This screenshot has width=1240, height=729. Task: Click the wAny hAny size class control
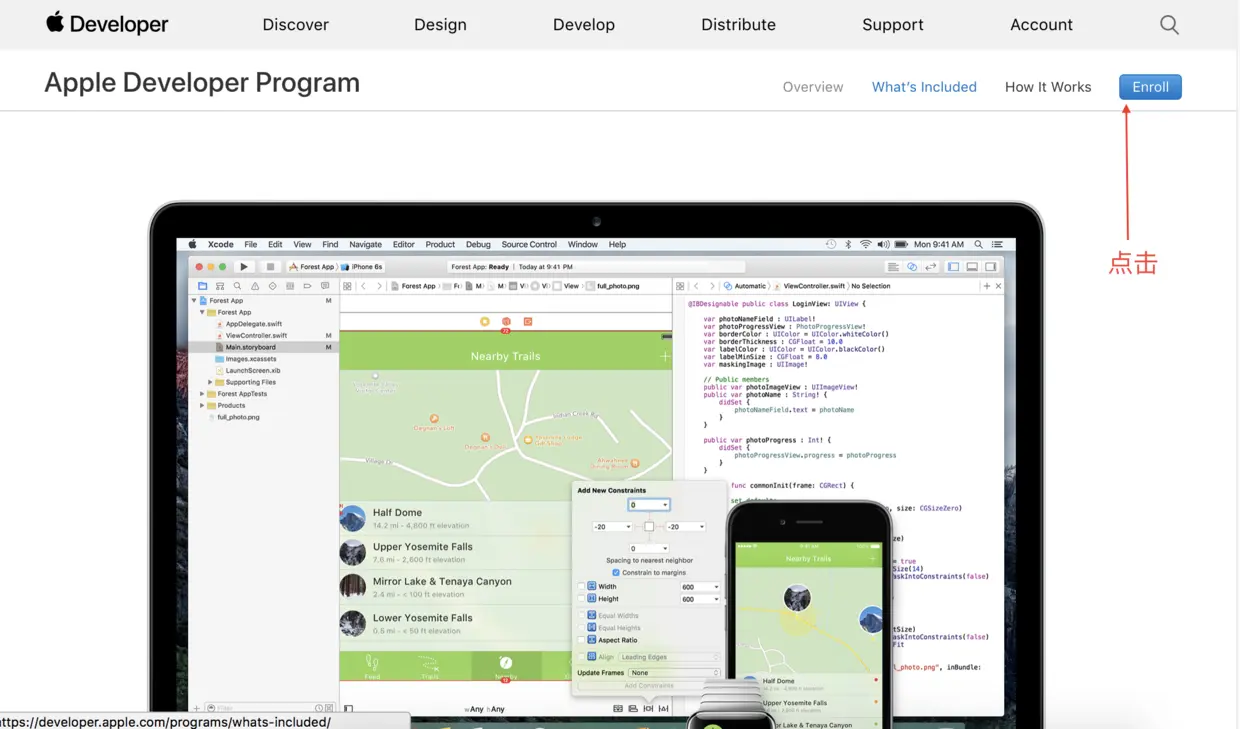point(485,709)
